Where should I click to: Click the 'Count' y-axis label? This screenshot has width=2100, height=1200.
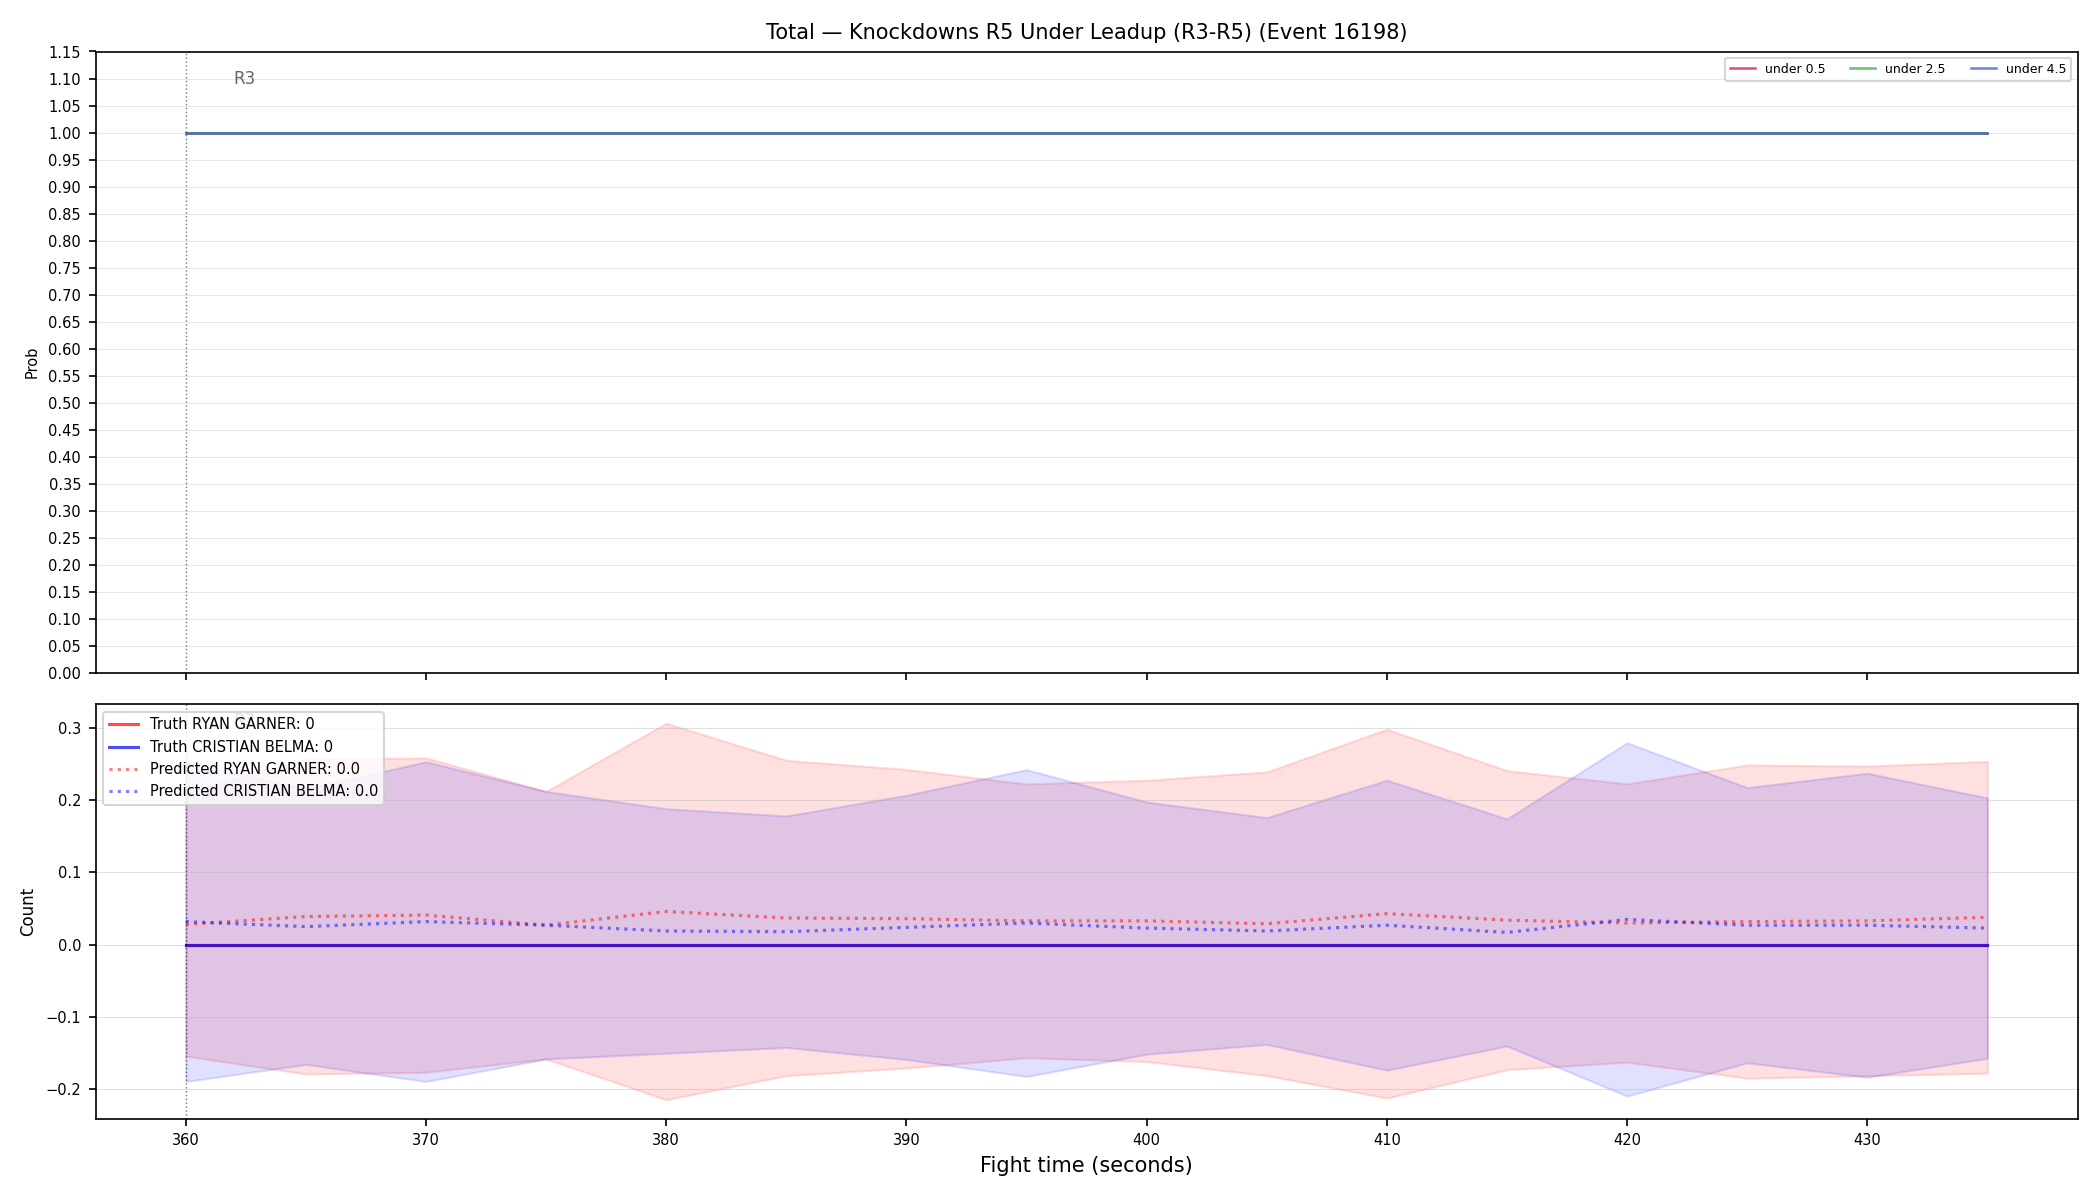(x=27, y=912)
